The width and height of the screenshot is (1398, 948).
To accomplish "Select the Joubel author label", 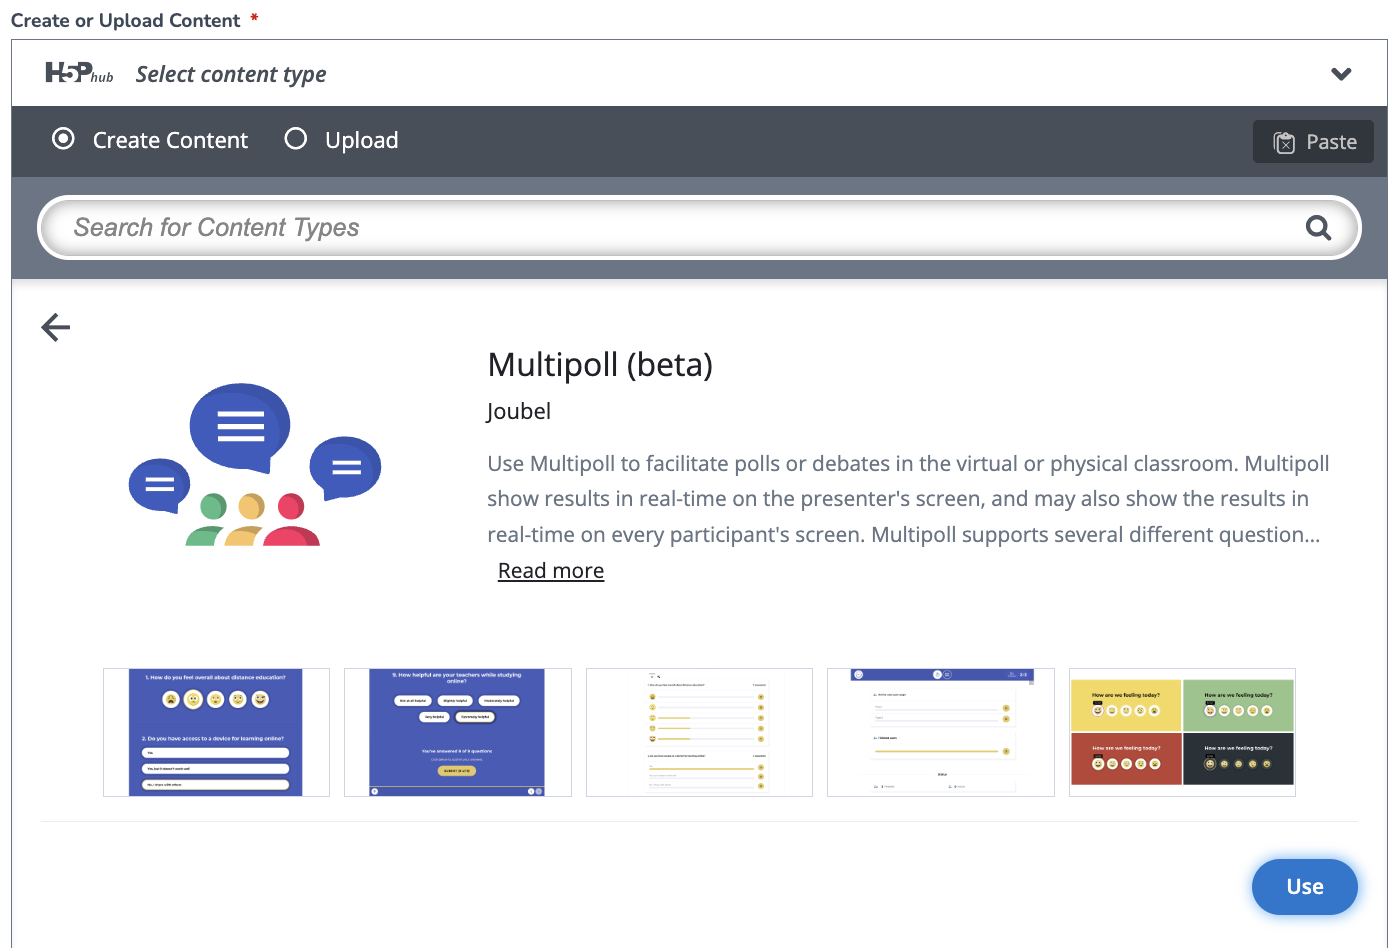I will point(518,410).
